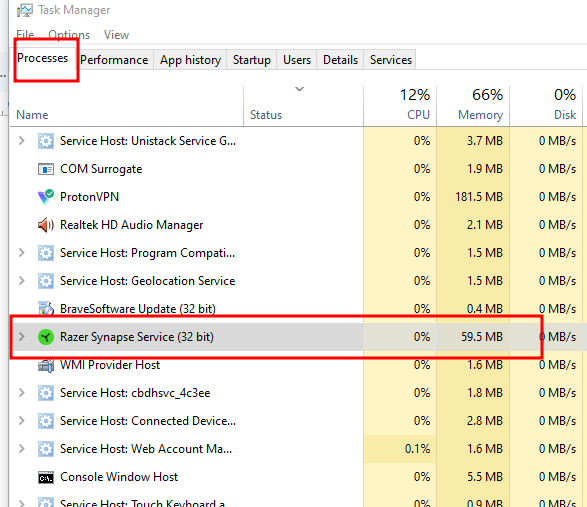Click cbdhsvc_4c3ee's 1.8 MB memory value

point(485,393)
